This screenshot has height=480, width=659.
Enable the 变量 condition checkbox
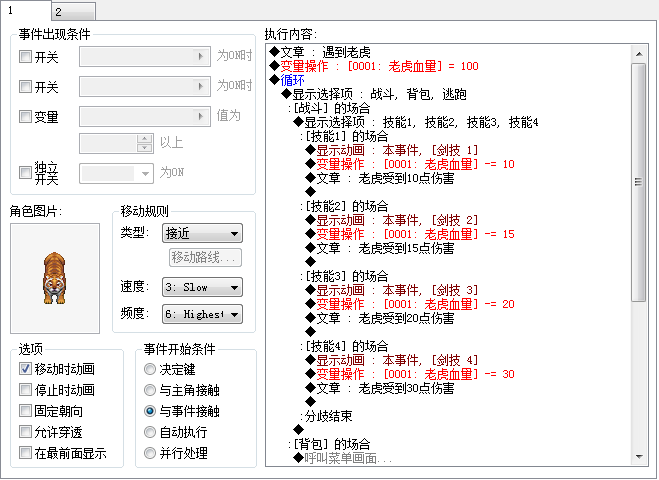click(x=25, y=116)
